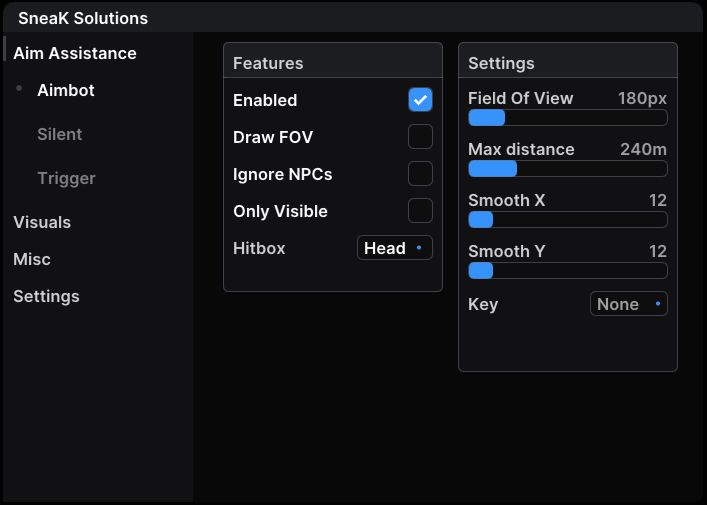Open the Misc section in sidebar
The width and height of the screenshot is (707, 505).
pos(32,259)
